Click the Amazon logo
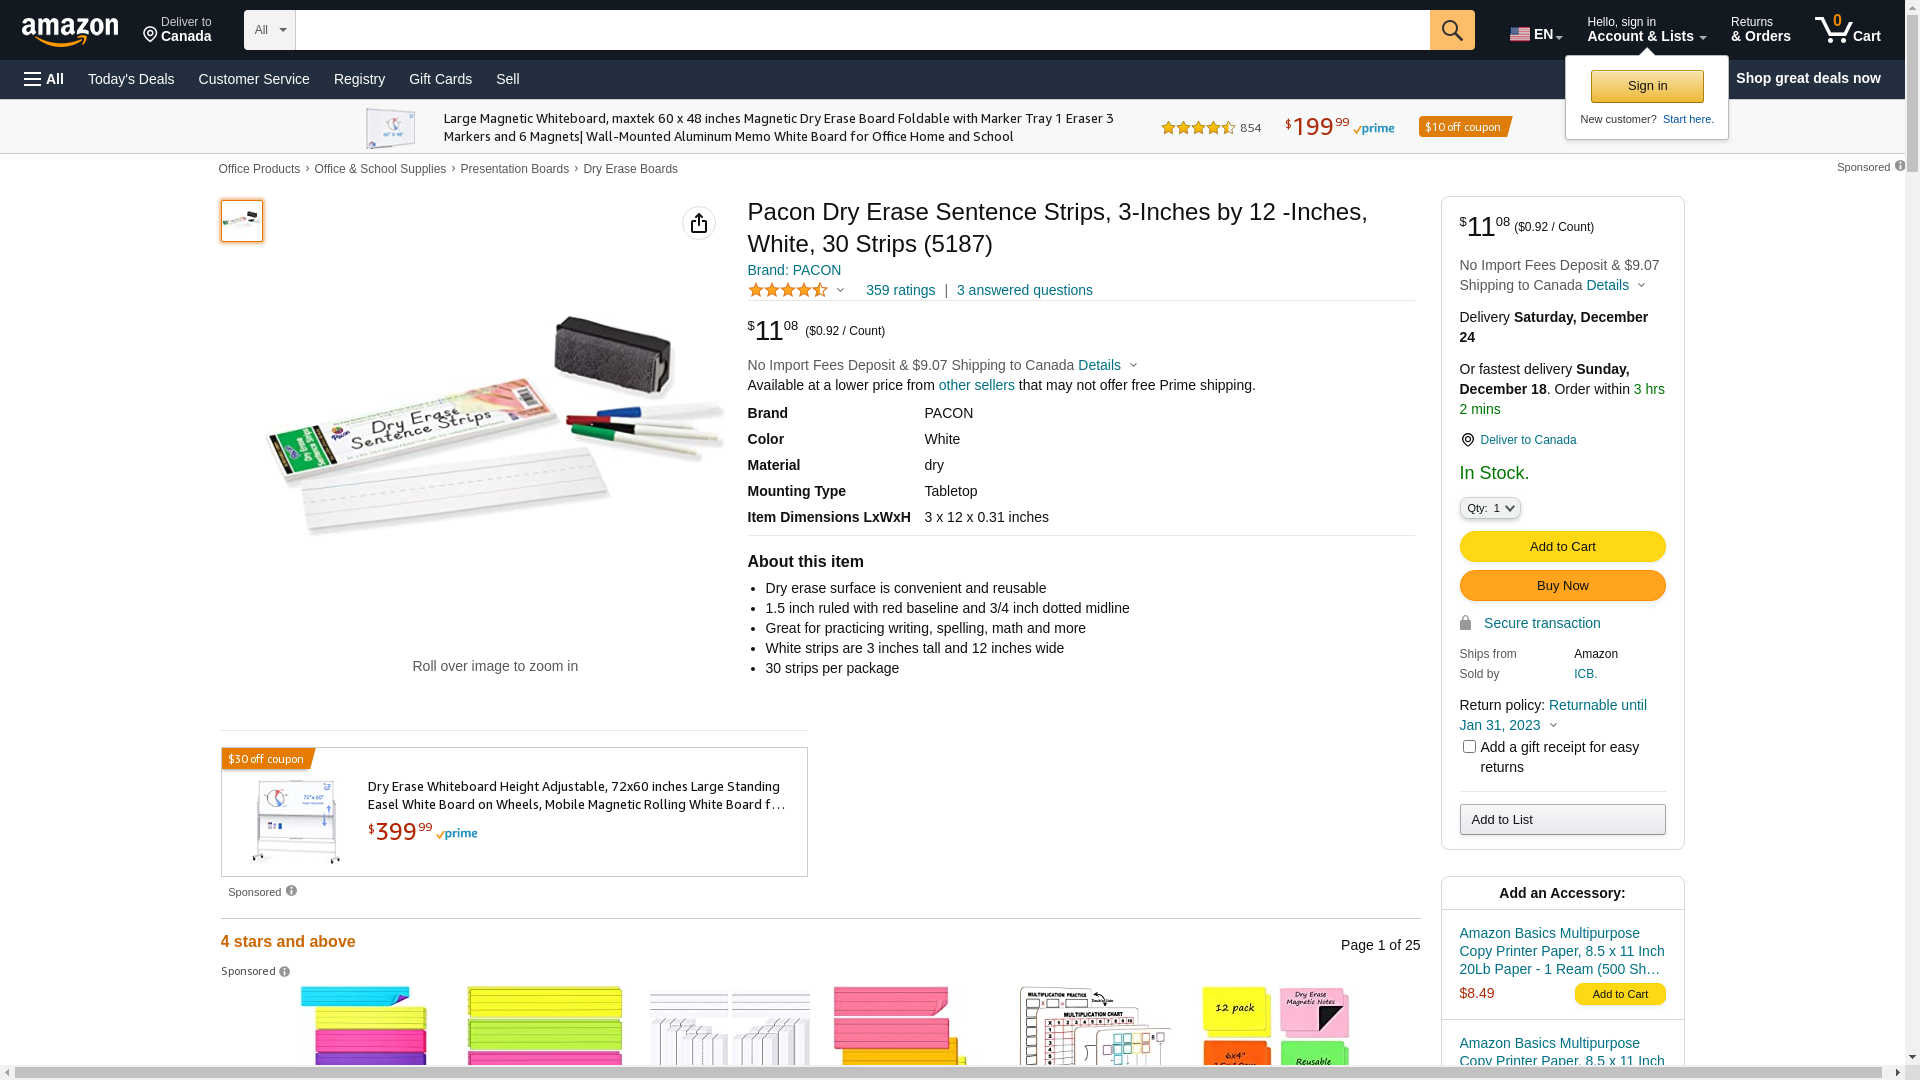Screen dimensions: 1920x1080 [70, 32]
